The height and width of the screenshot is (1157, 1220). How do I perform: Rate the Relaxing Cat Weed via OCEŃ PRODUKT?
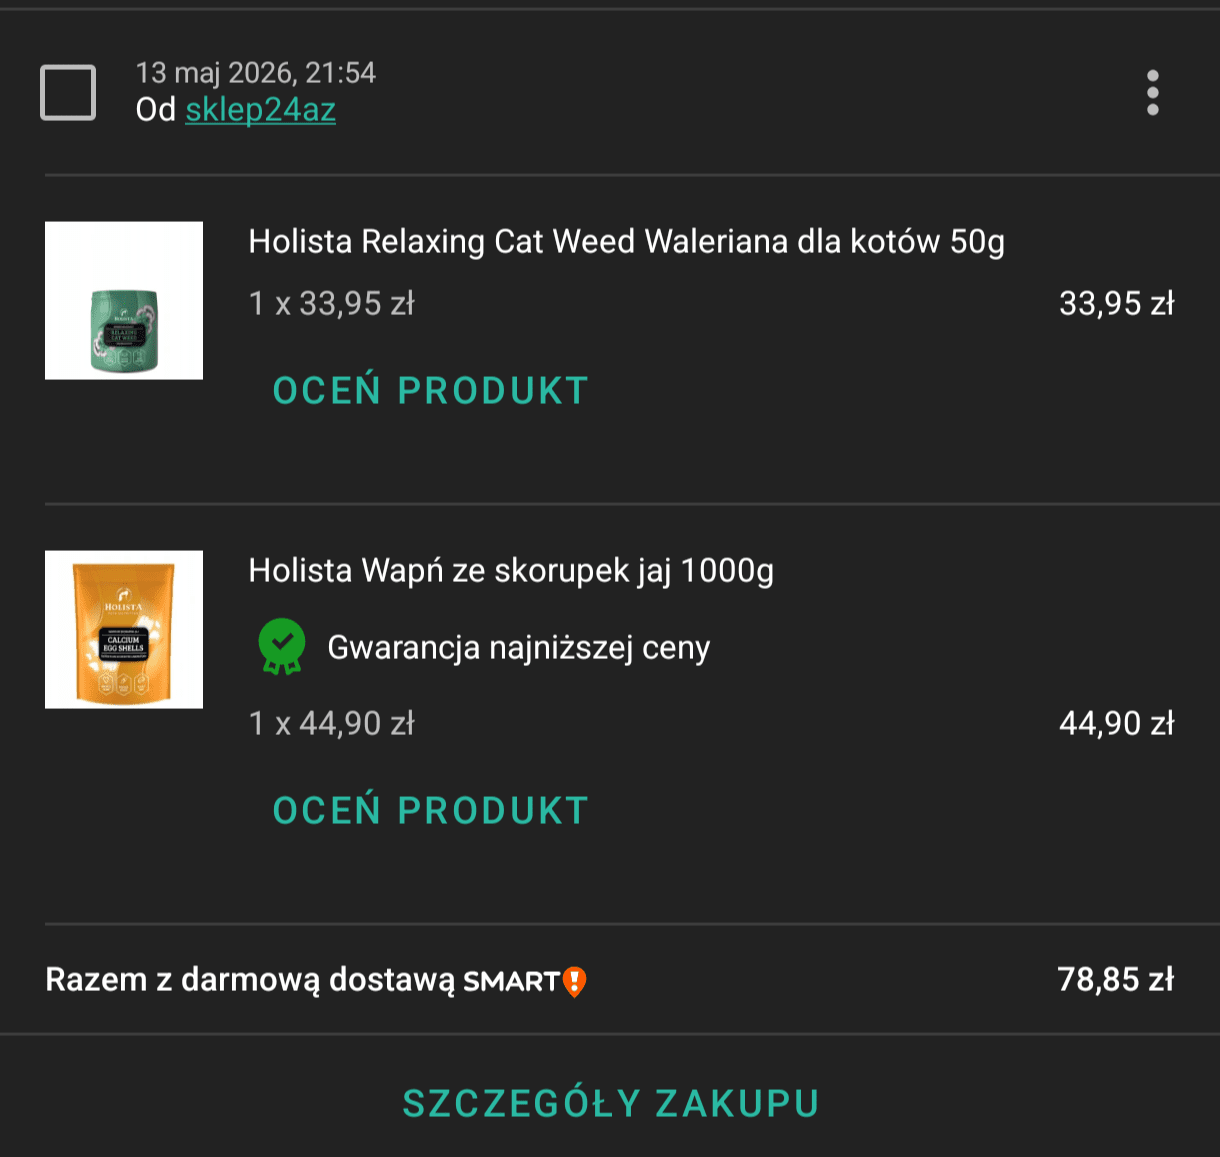431,391
